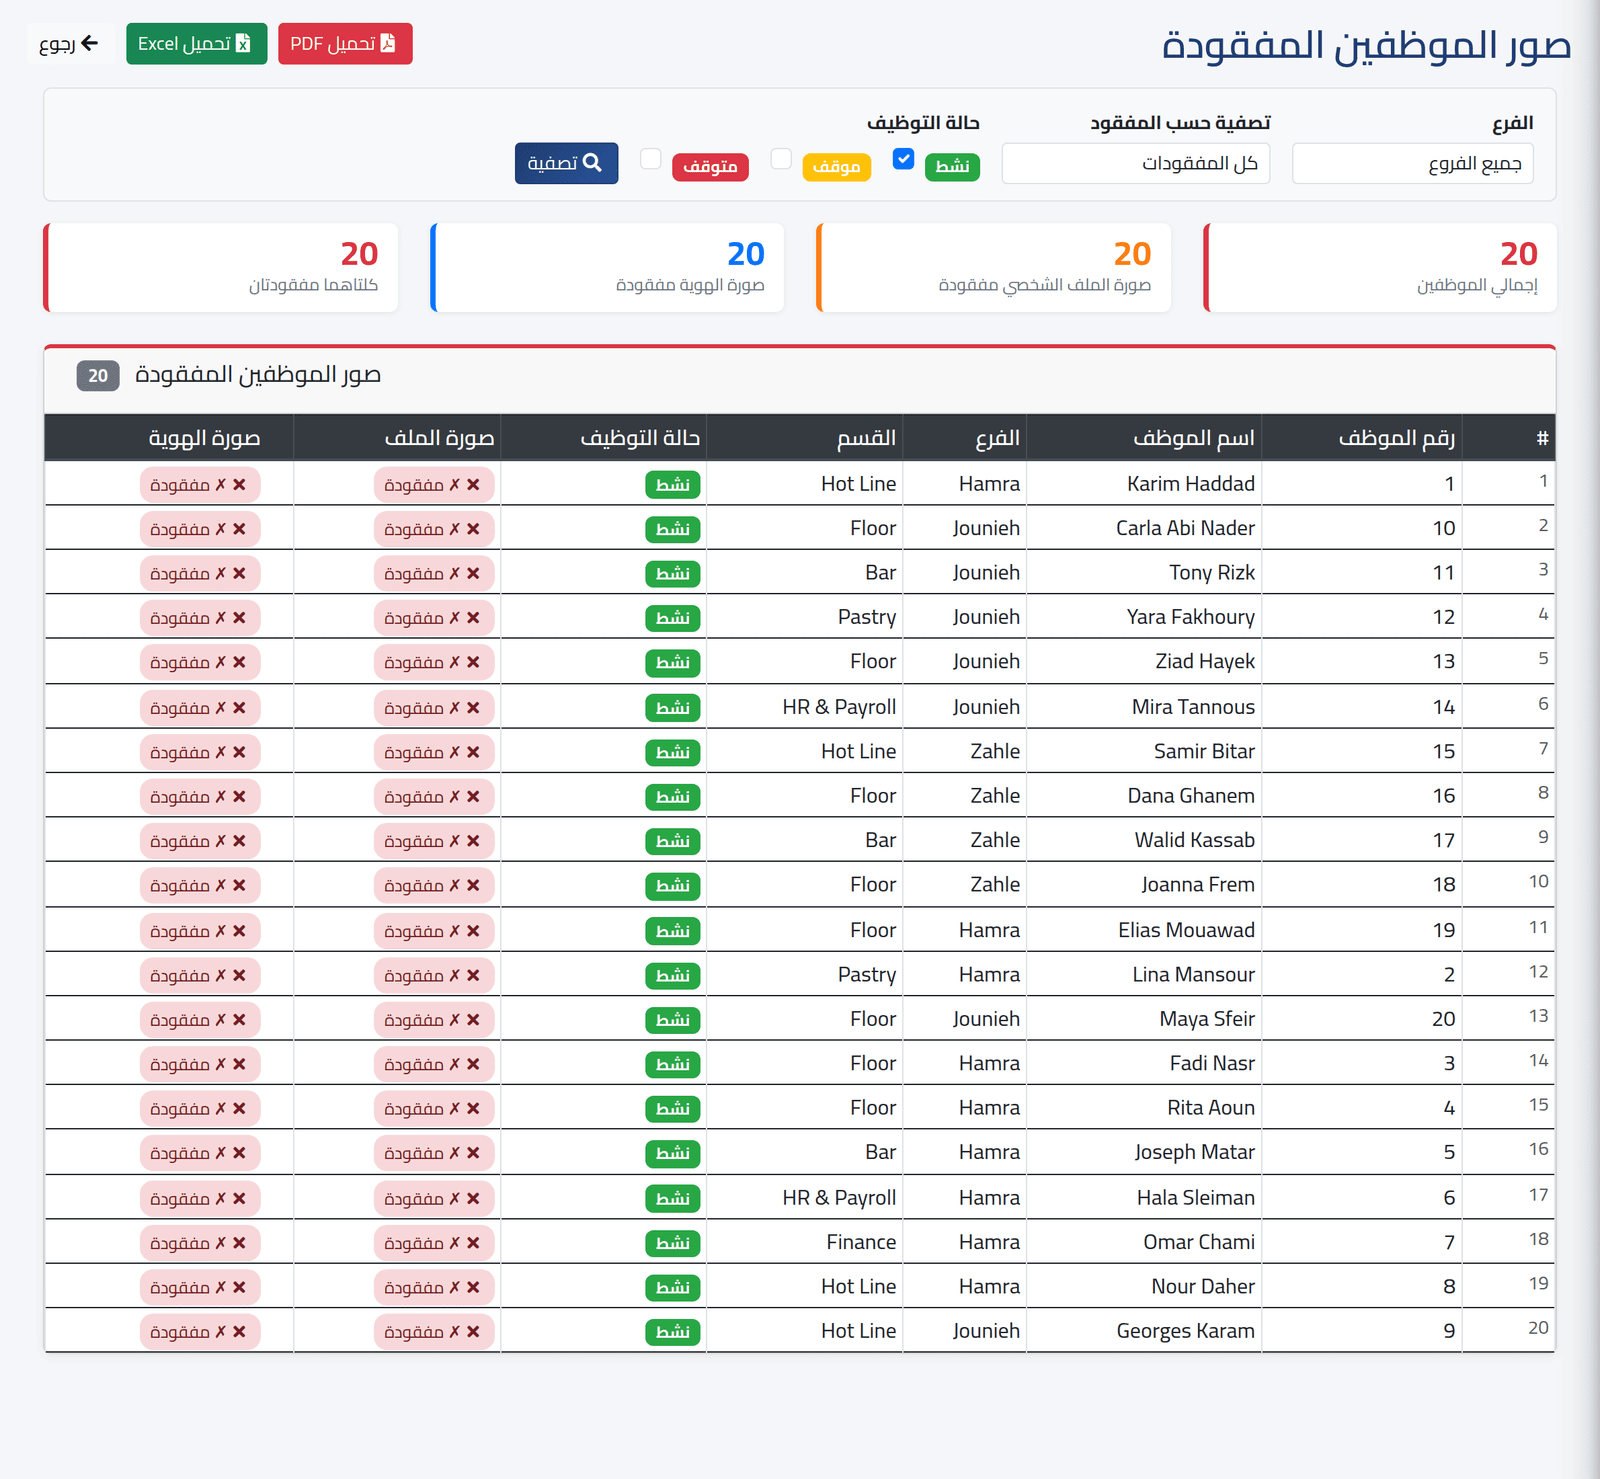Viewport: 1600px width, 1479px height.
Task: Click the Excel download button
Action: [x=197, y=44]
